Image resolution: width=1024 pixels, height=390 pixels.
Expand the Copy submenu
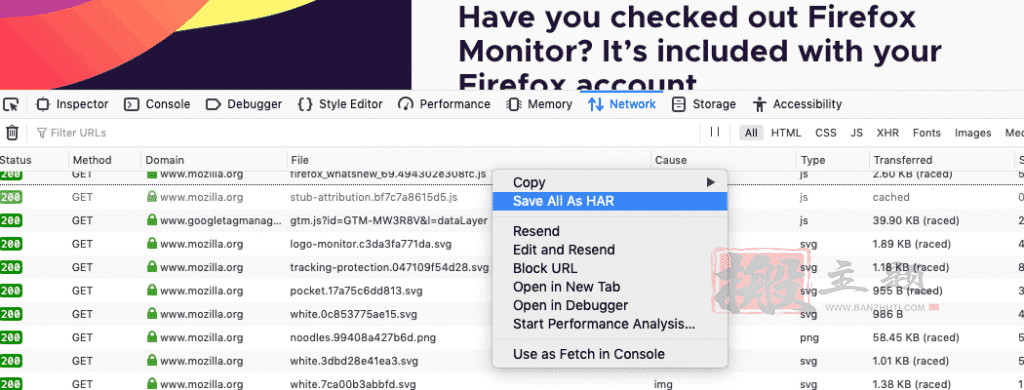[x=609, y=183]
